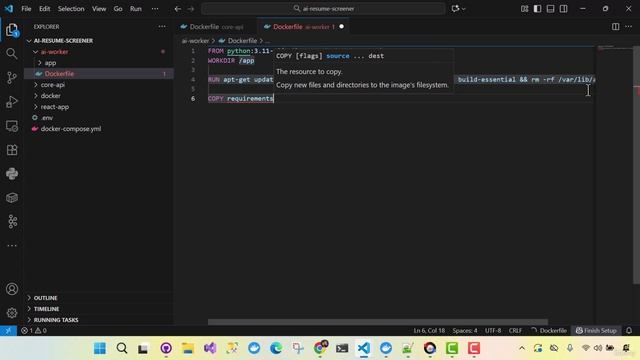Viewport: 640px width, 360px height.
Task: Open notifications bell in status bar
Action: click(x=629, y=331)
